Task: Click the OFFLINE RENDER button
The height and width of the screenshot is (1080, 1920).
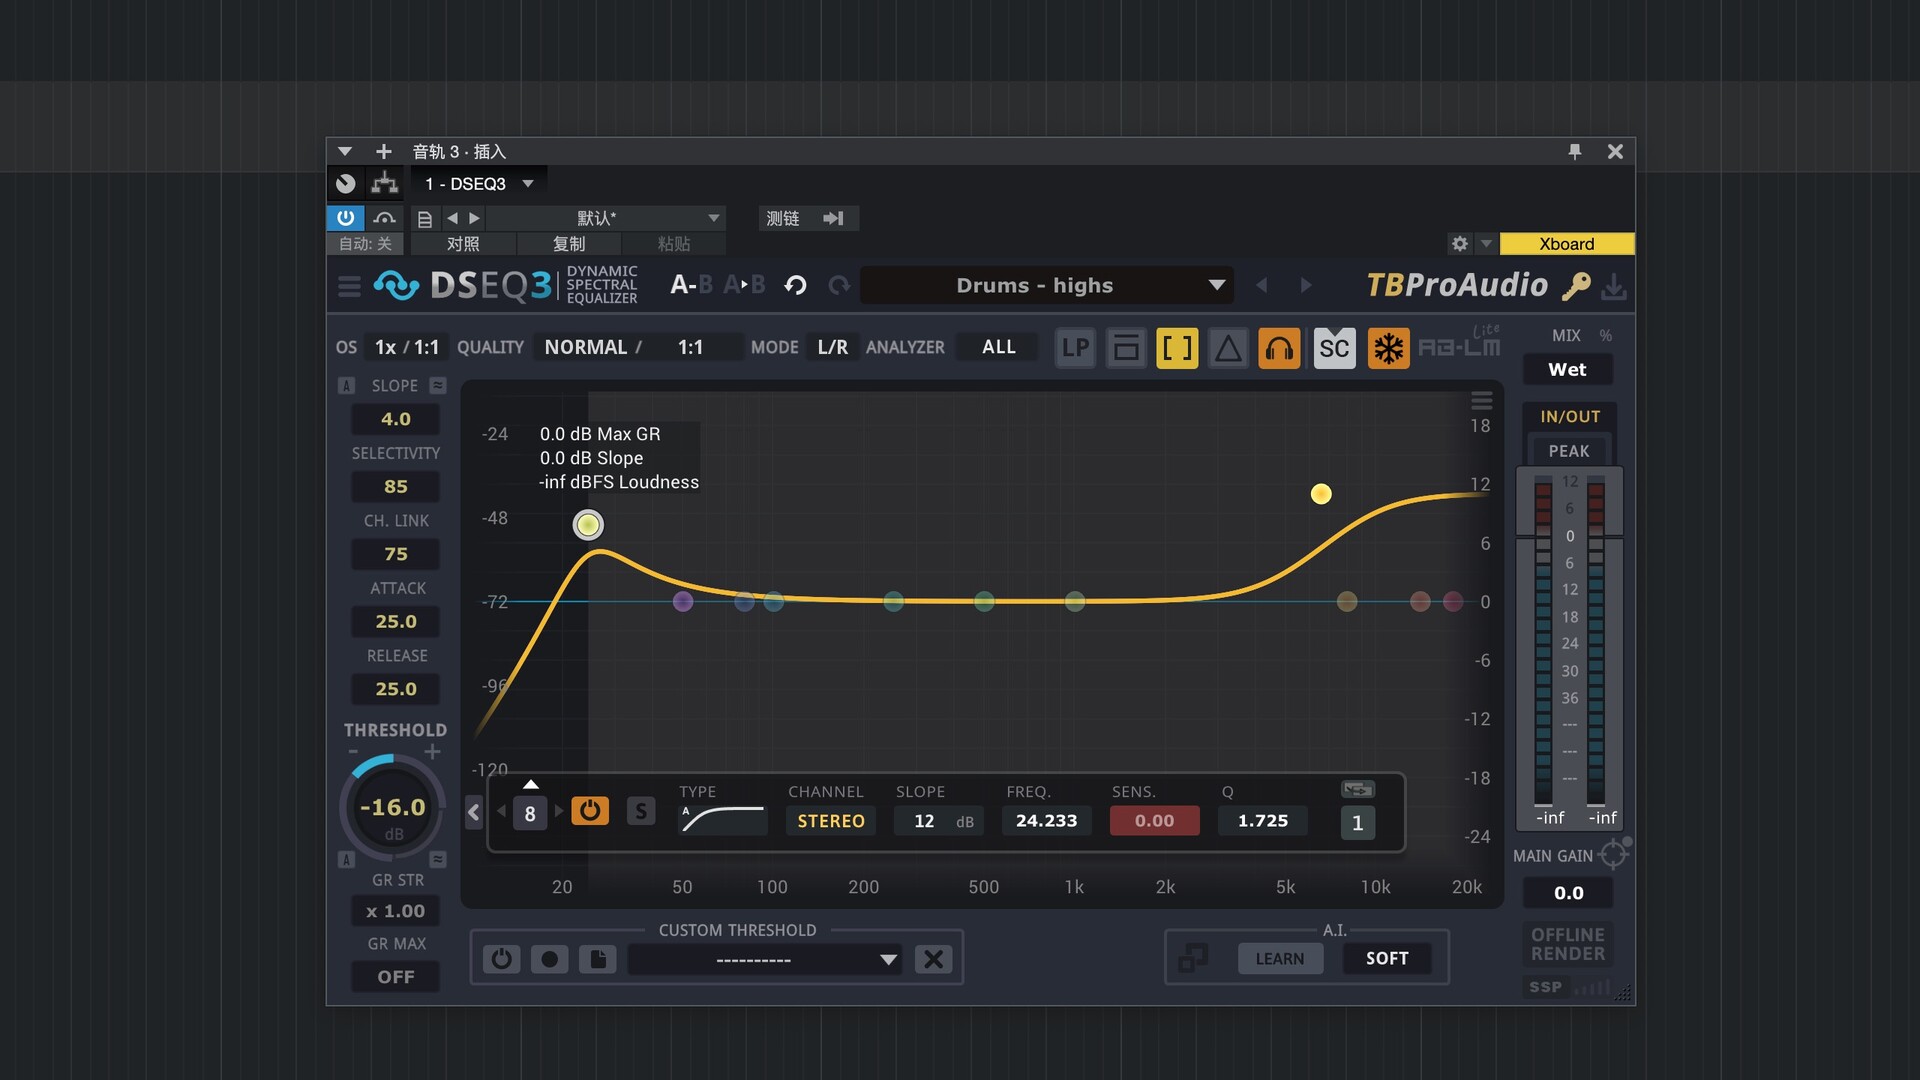Action: pyautogui.click(x=1568, y=944)
